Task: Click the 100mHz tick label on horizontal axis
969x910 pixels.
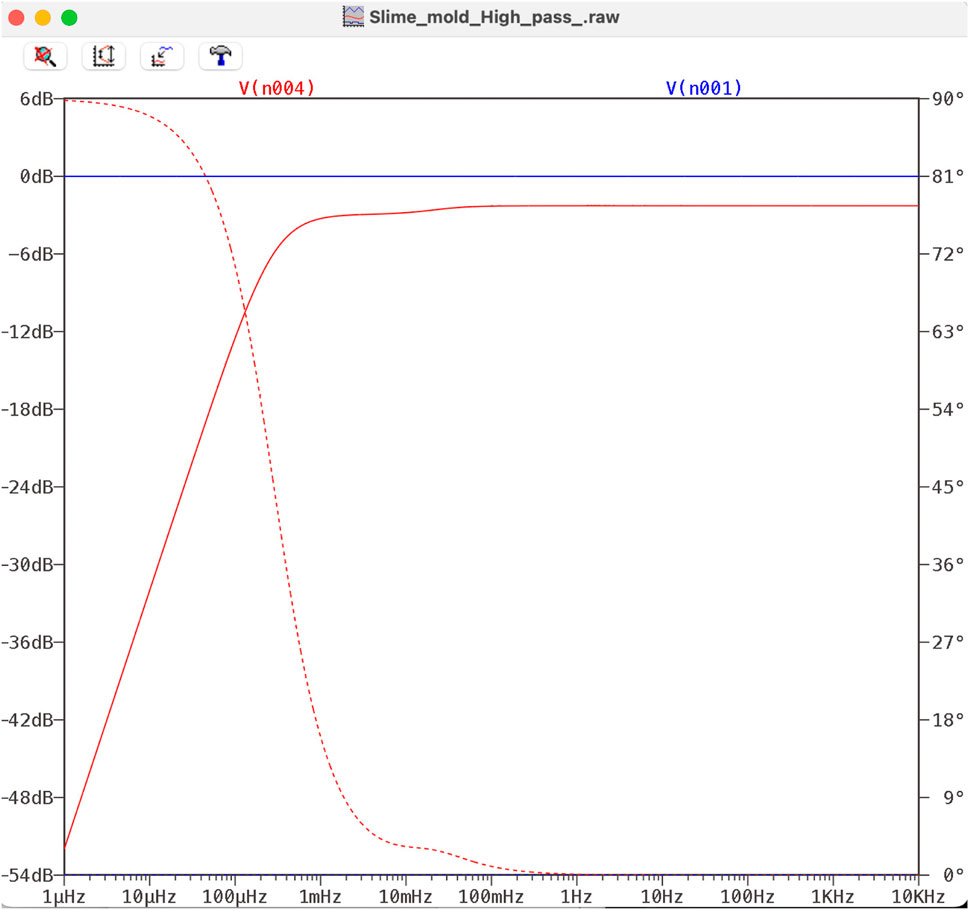Action: pos(490,895)
